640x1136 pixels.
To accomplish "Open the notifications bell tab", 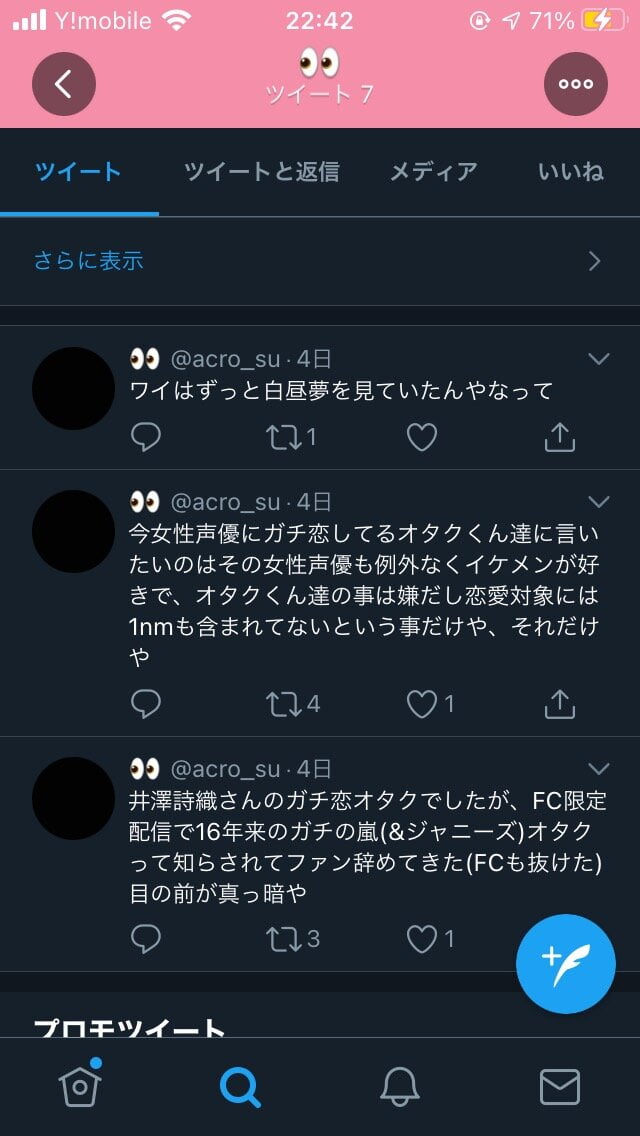I will (x=400, y=1087).
